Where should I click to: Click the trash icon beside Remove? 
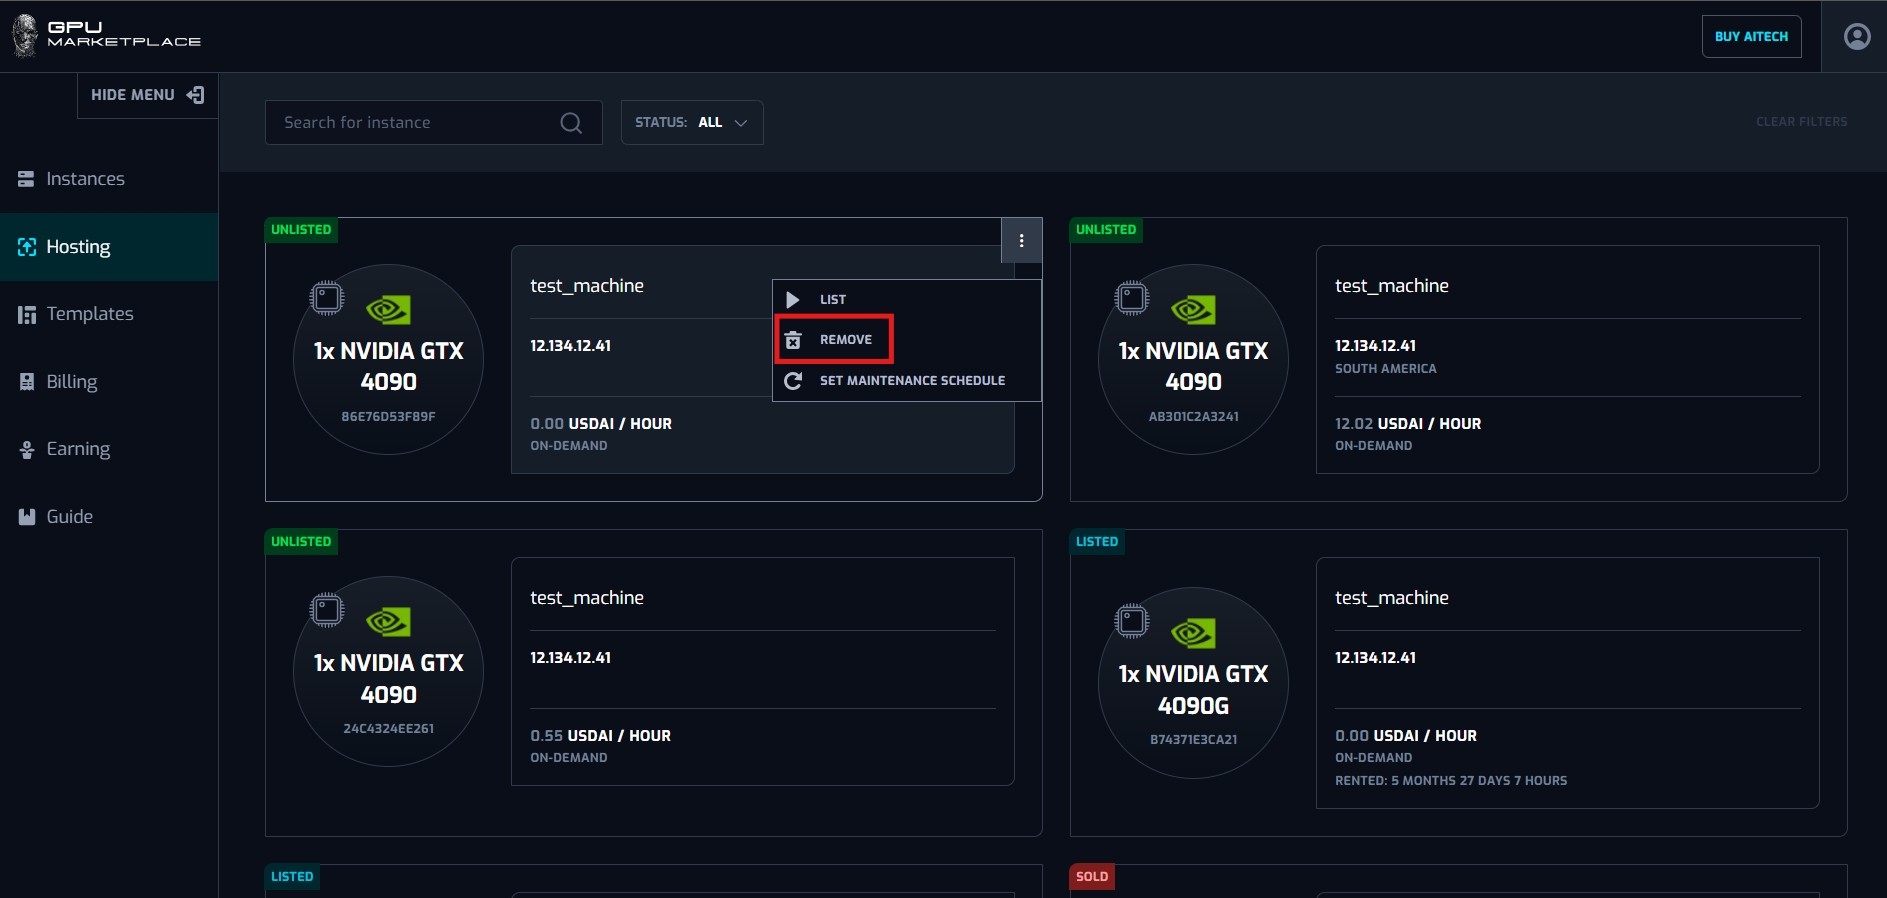click(793, 340)
